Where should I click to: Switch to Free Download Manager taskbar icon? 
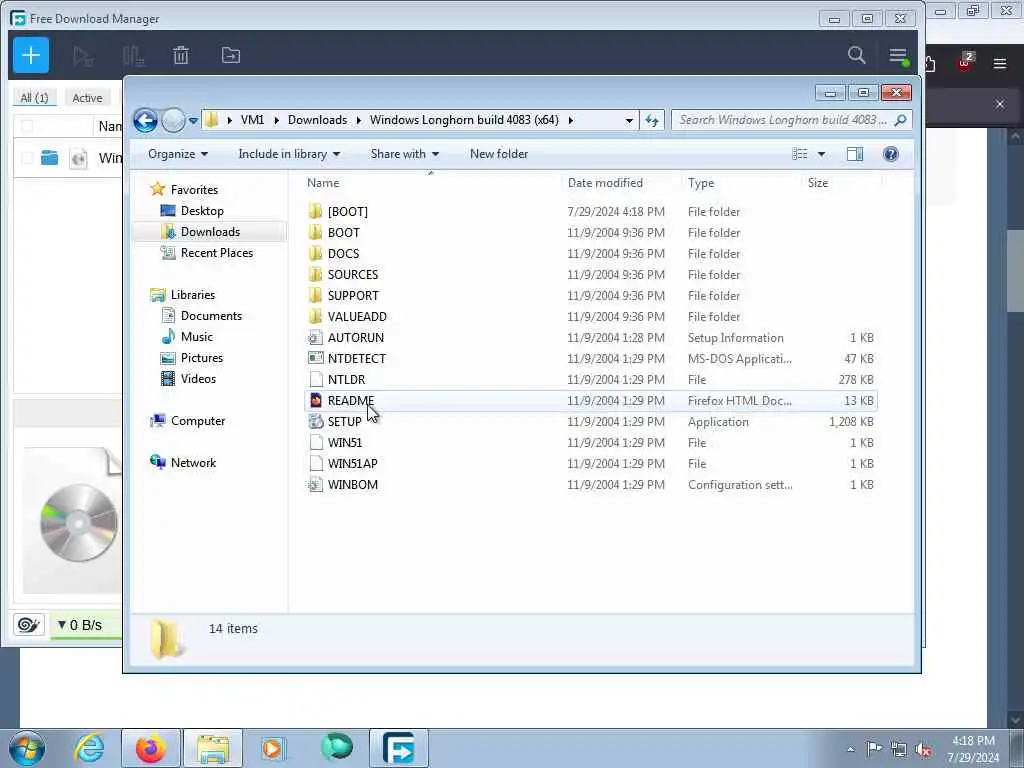[399, 748]
